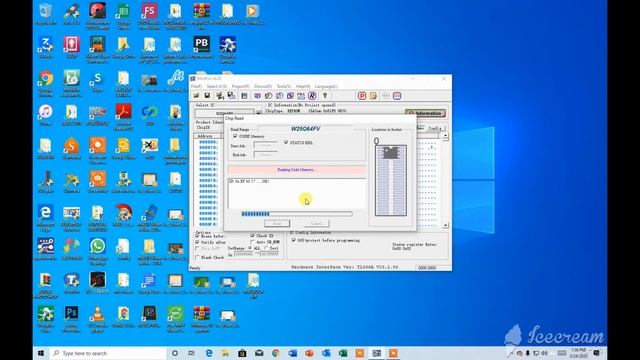Open Photoshop desktop shortcut

pyautogui.click(x=71, y=313)
